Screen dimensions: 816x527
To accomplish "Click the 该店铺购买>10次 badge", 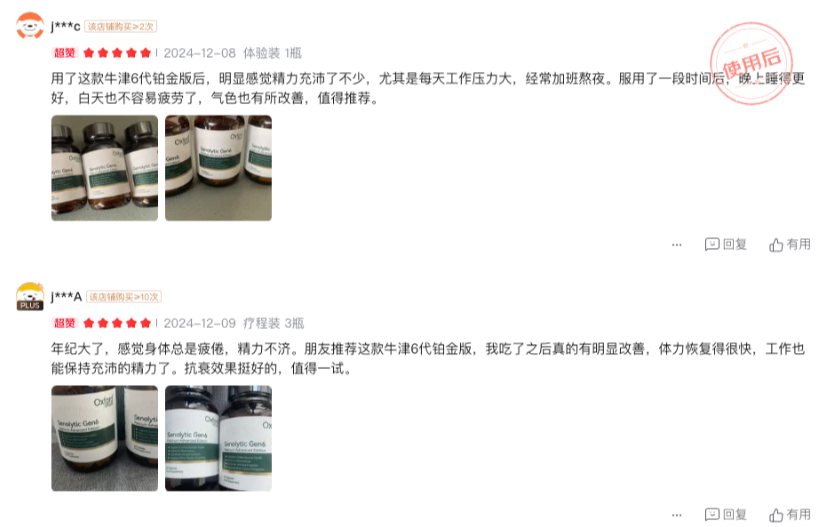I will click(x=124, y=297).
